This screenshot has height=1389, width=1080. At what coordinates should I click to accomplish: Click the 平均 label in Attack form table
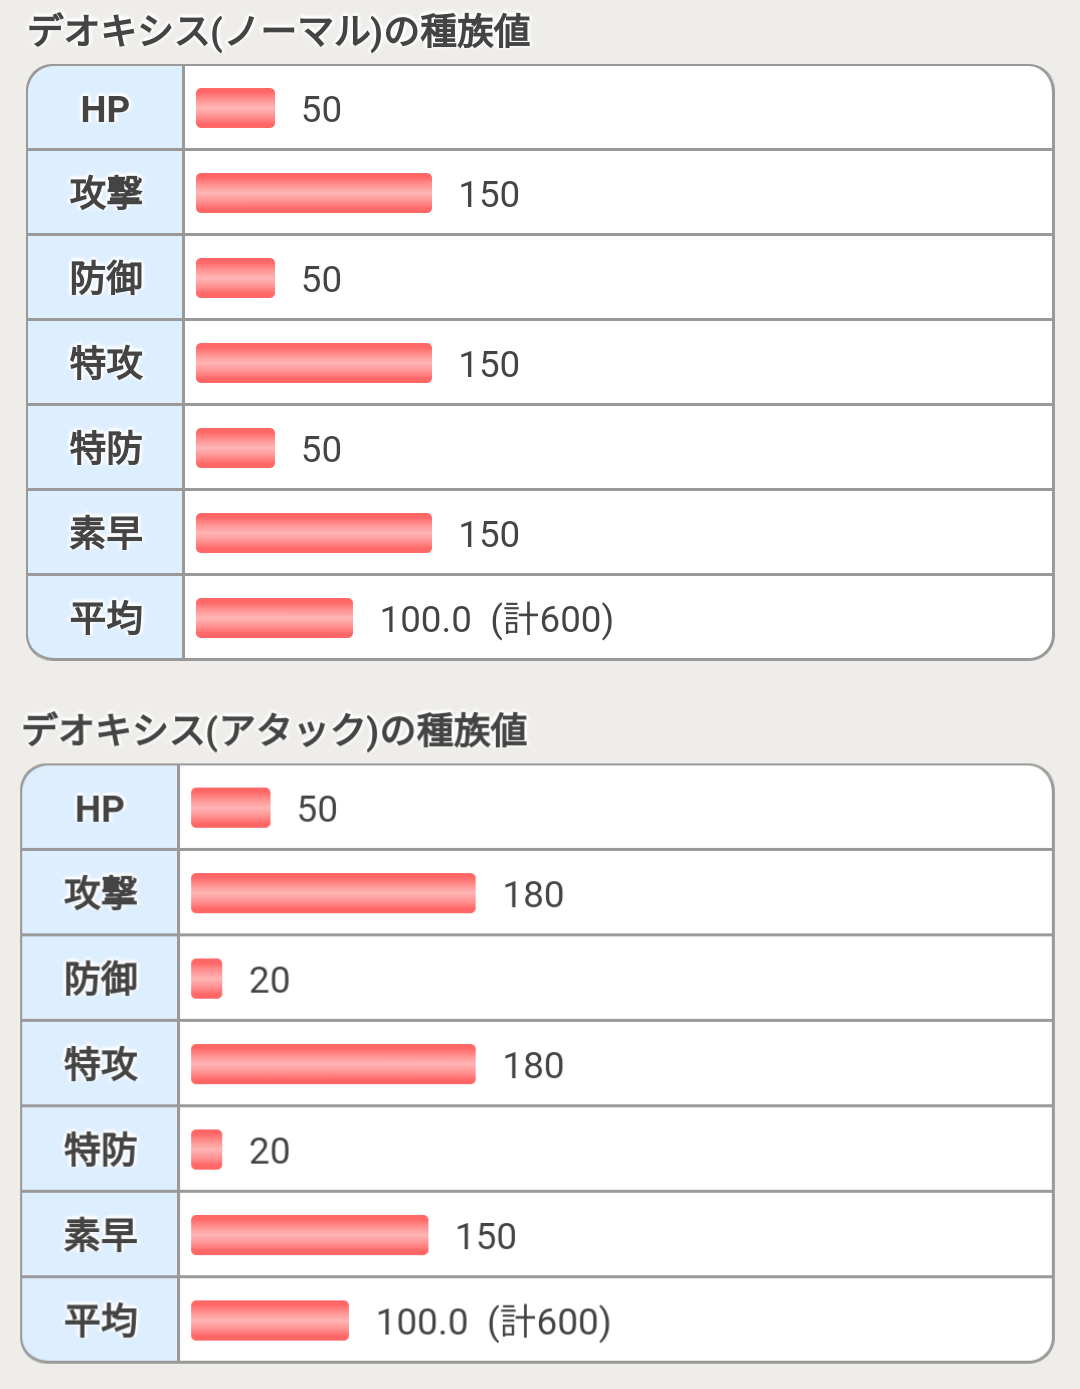tap(100, 1321)
